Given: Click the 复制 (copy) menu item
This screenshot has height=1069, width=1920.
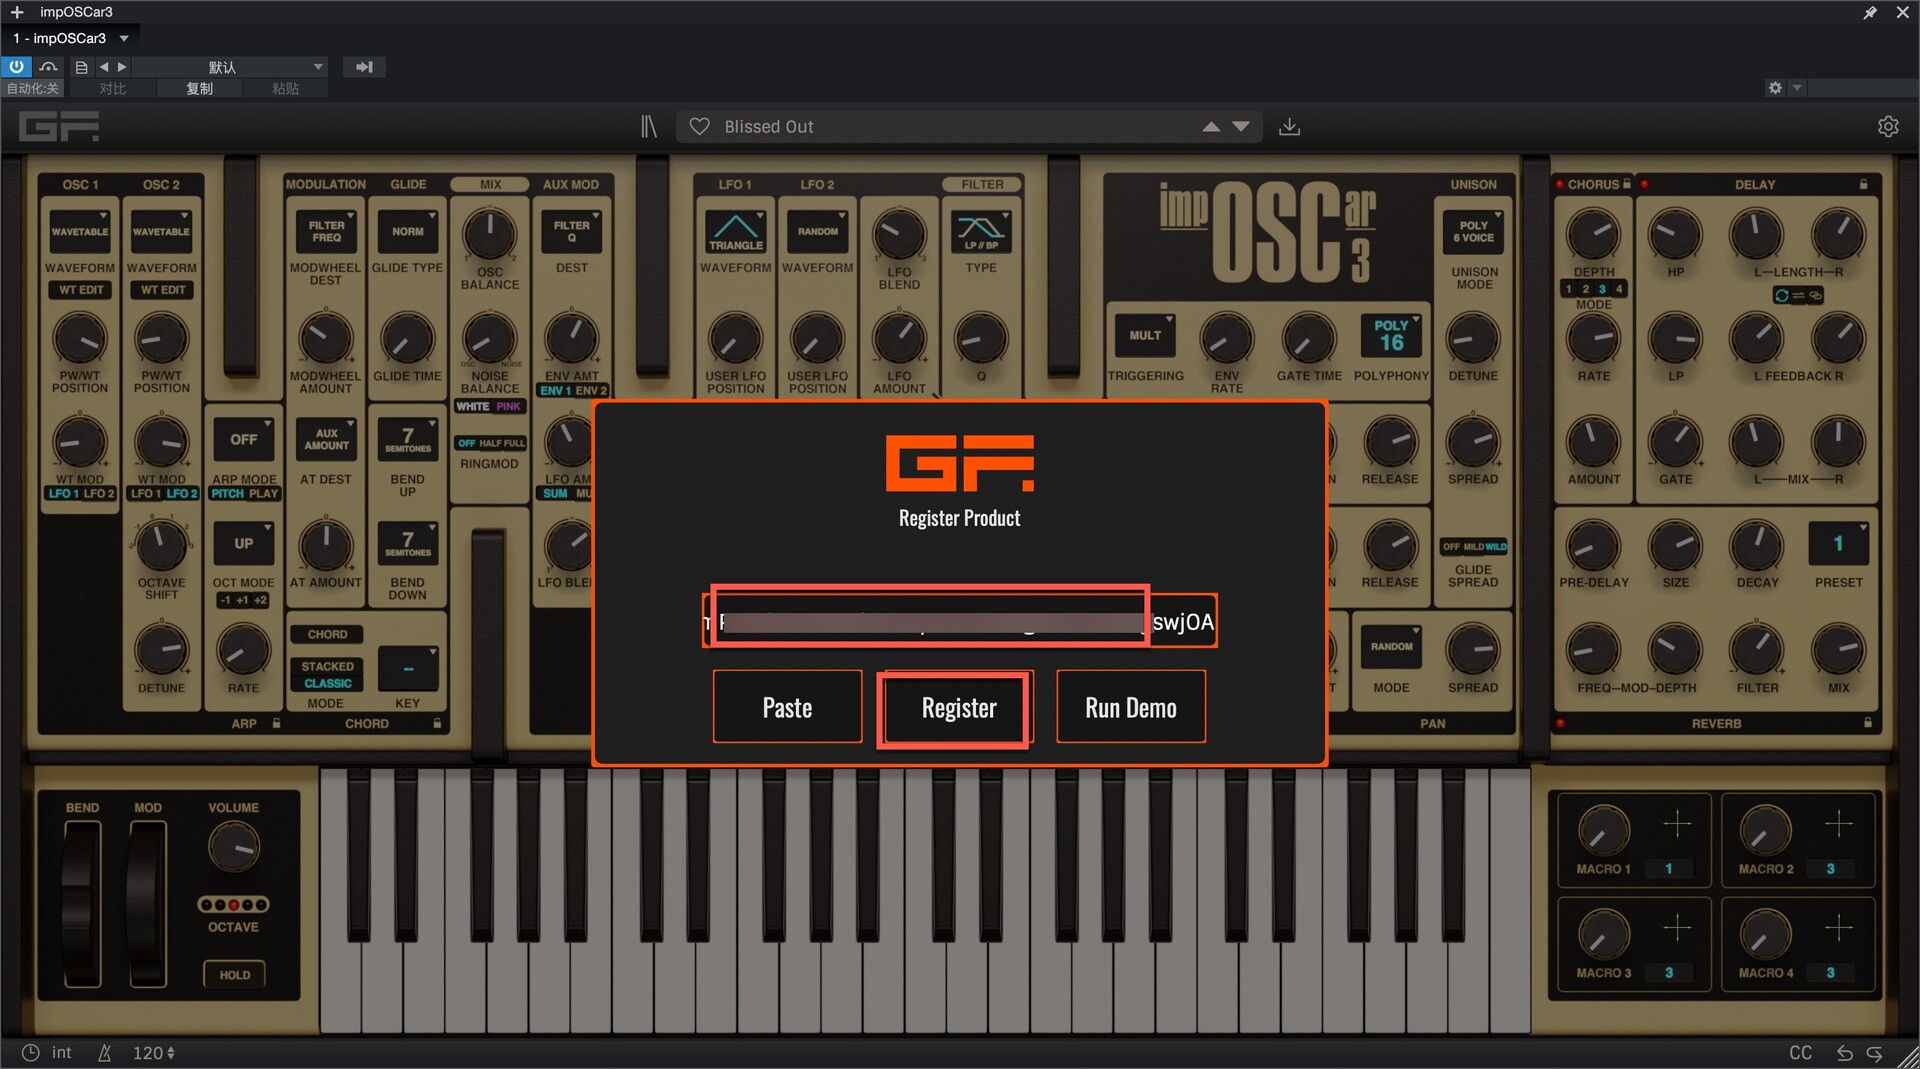Looking at the screenshot, I should [x=199, y=89].
